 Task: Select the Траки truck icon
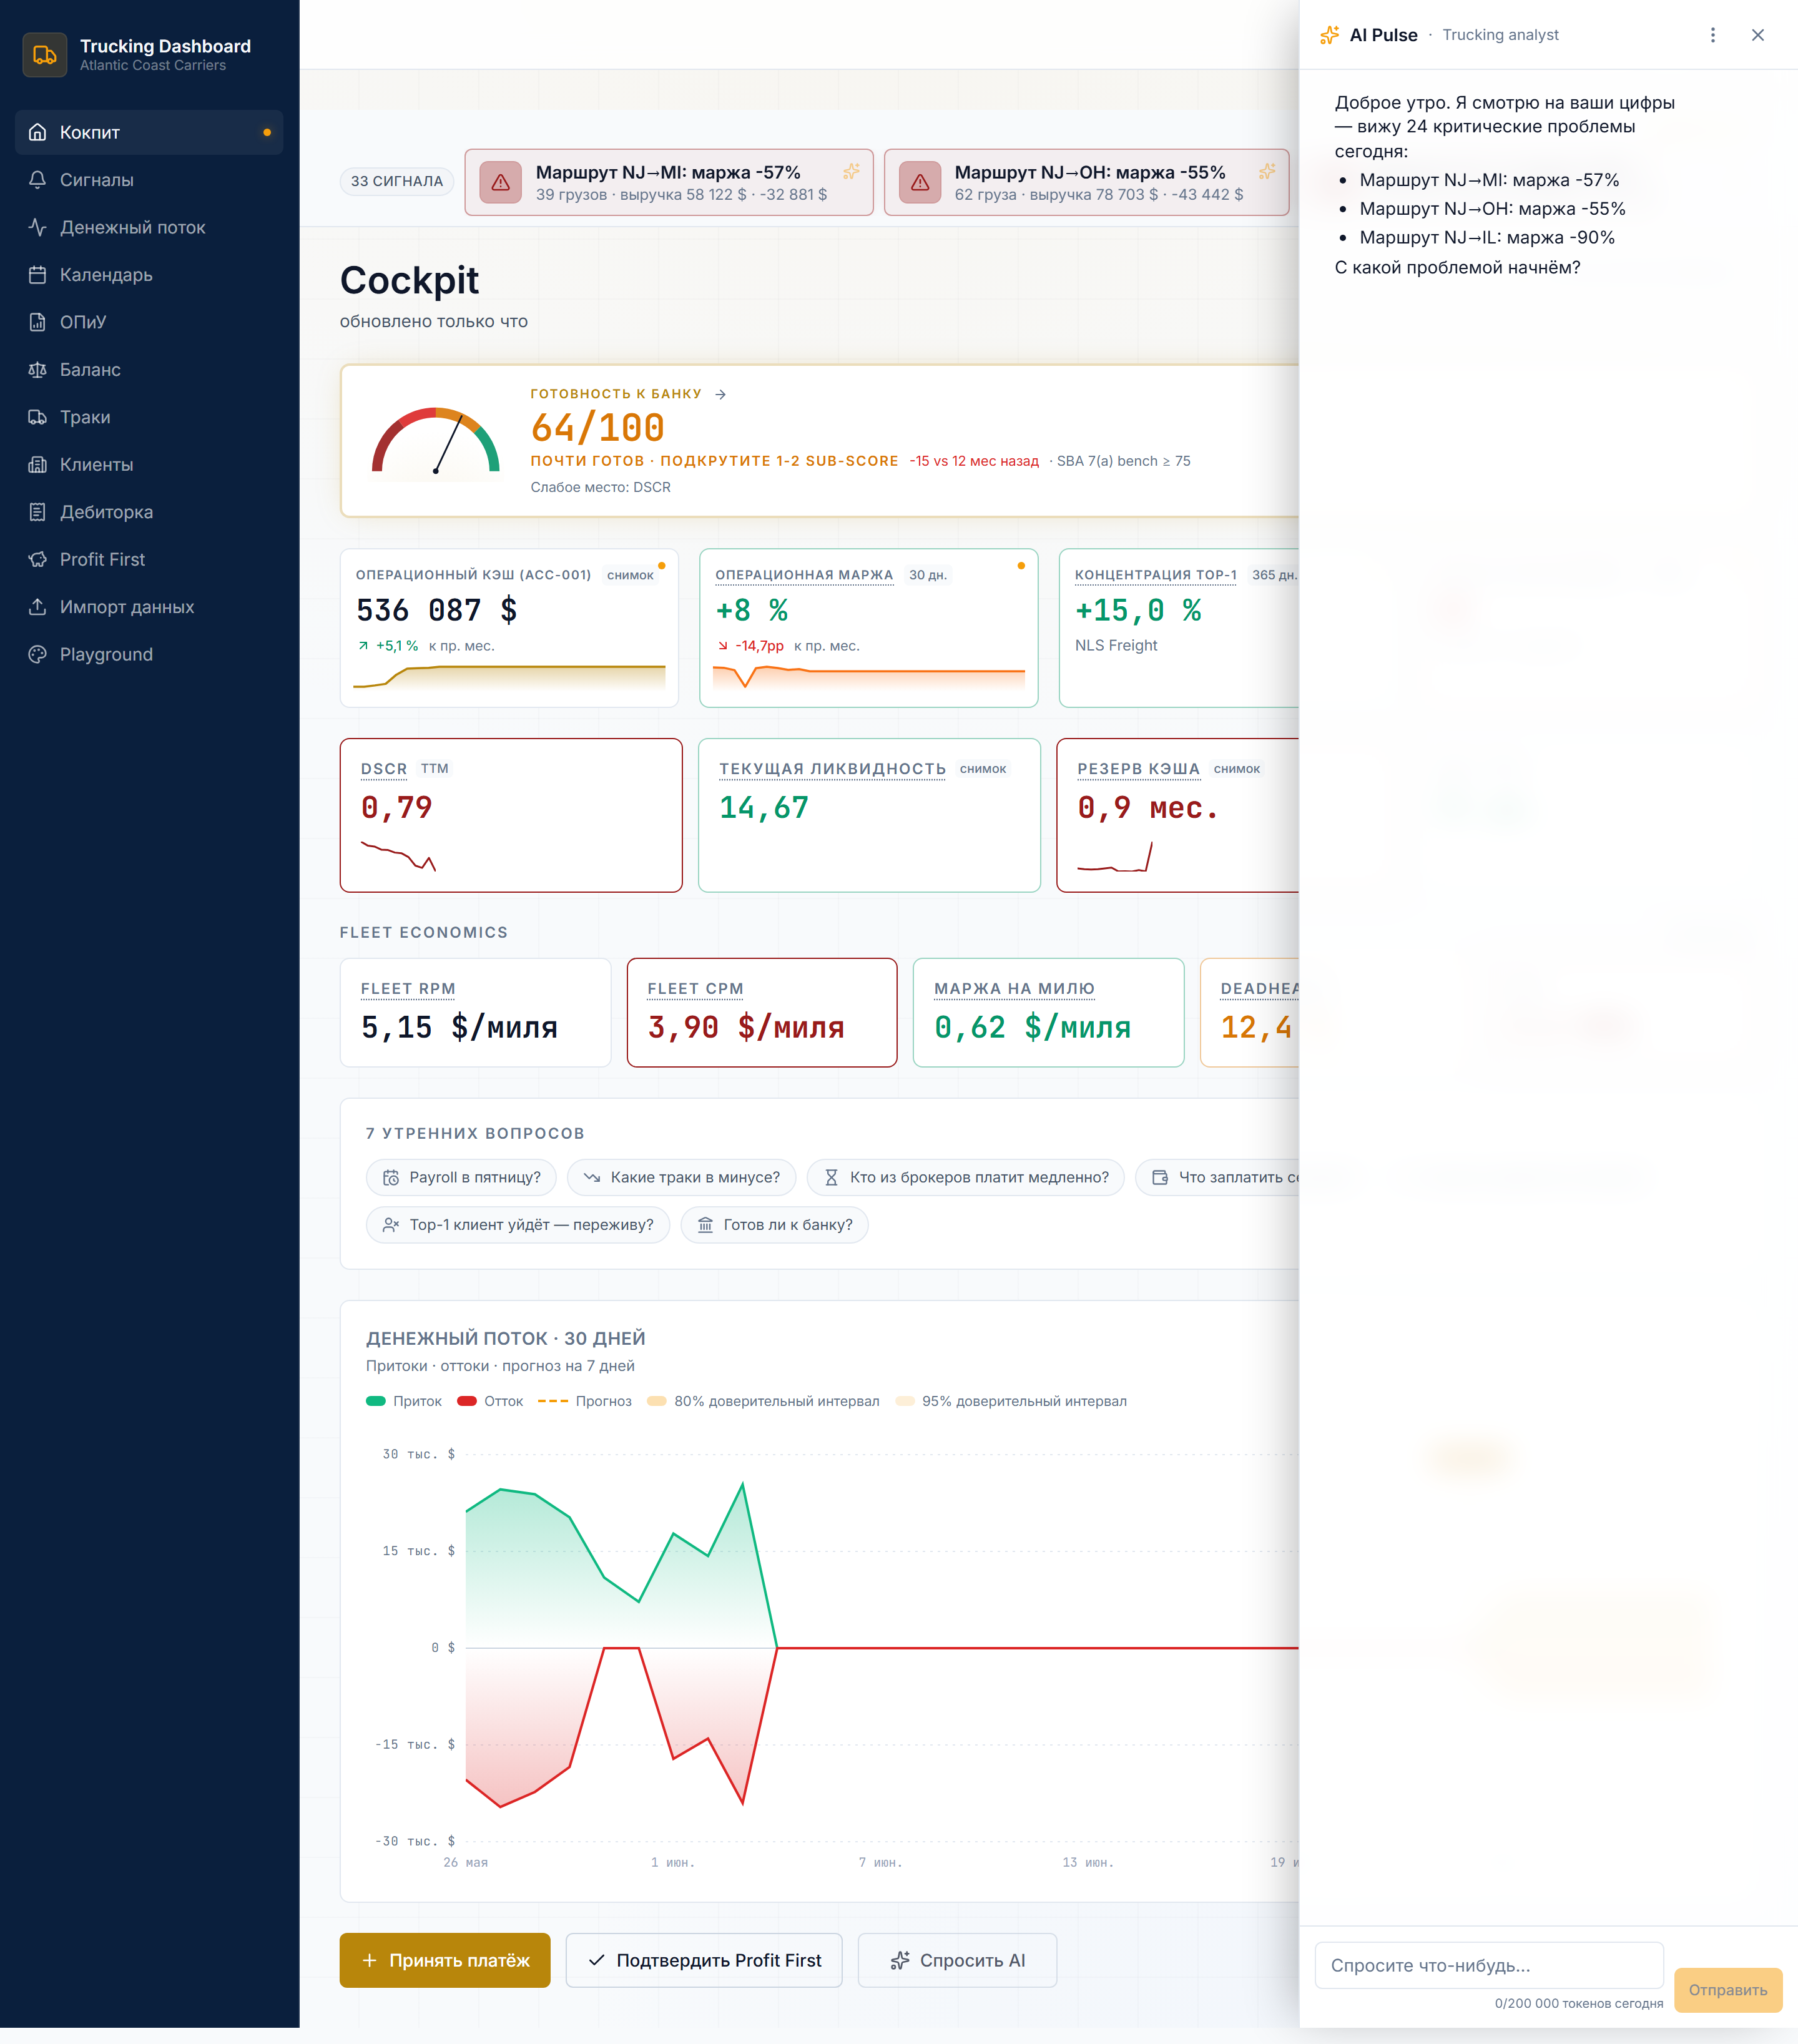[37, 417]
